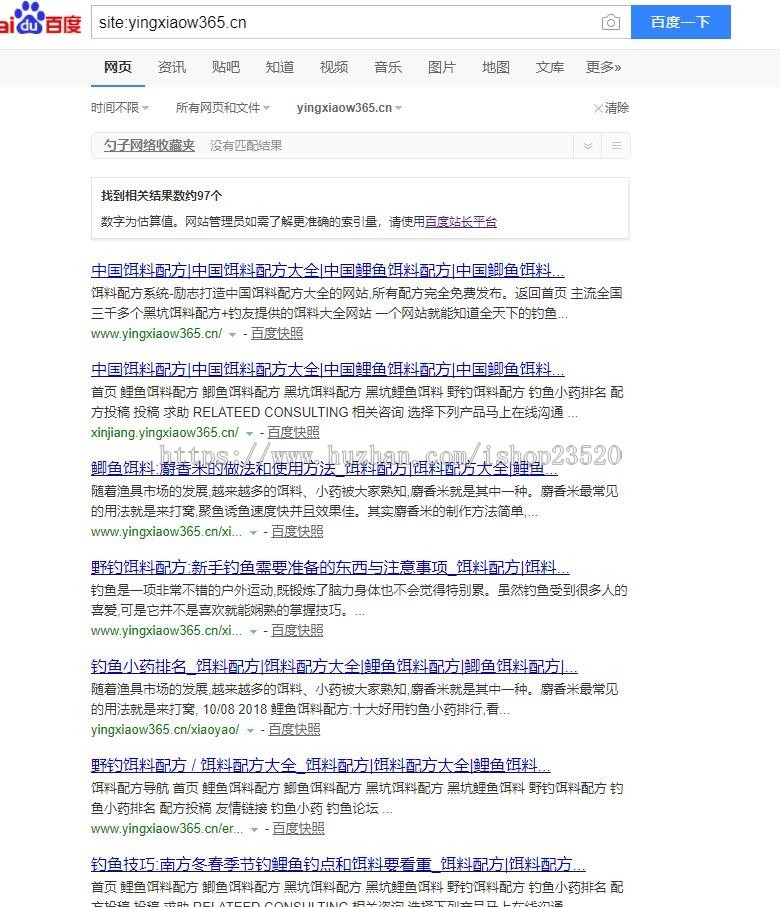Click the yingxiaow365.cn/xiaoyao/ green URL
780x907 pixels.
(165, 729)
